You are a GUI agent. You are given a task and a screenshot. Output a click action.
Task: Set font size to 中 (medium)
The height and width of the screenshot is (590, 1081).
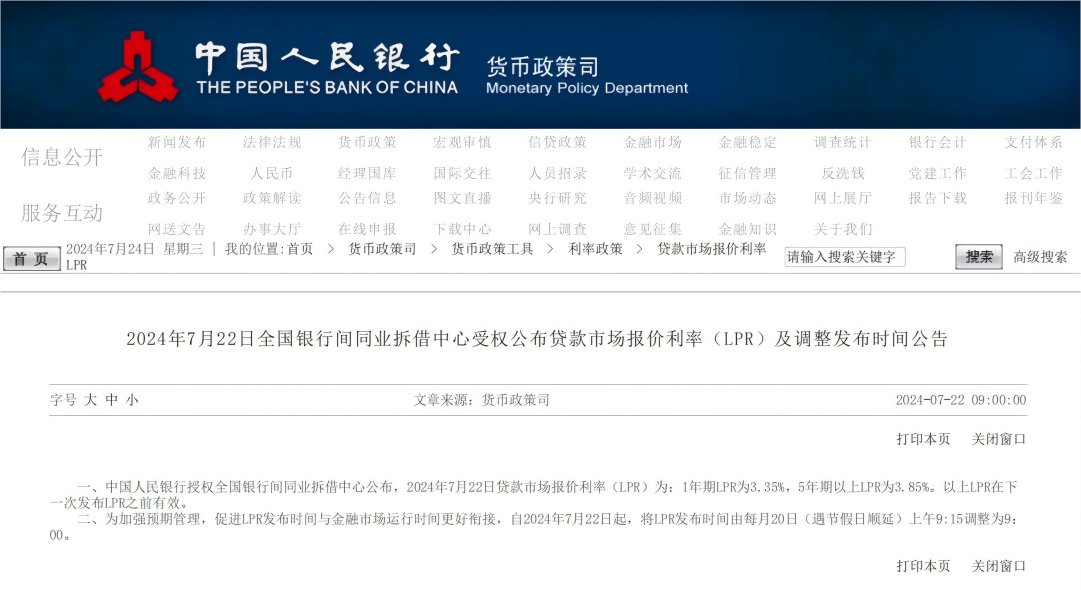(111, 400)
